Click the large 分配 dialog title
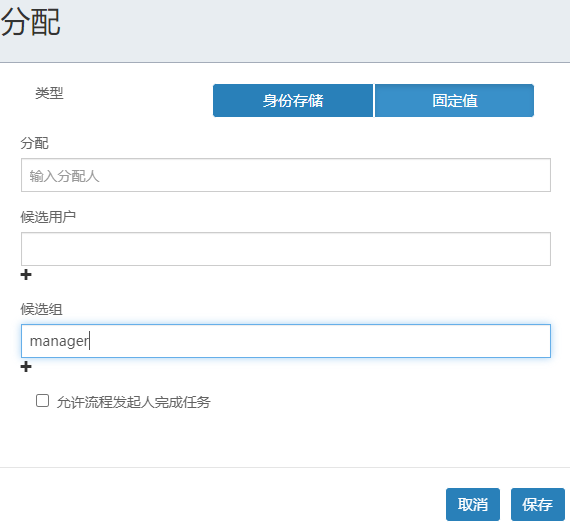The image size is (570, 525). [31, 23]
